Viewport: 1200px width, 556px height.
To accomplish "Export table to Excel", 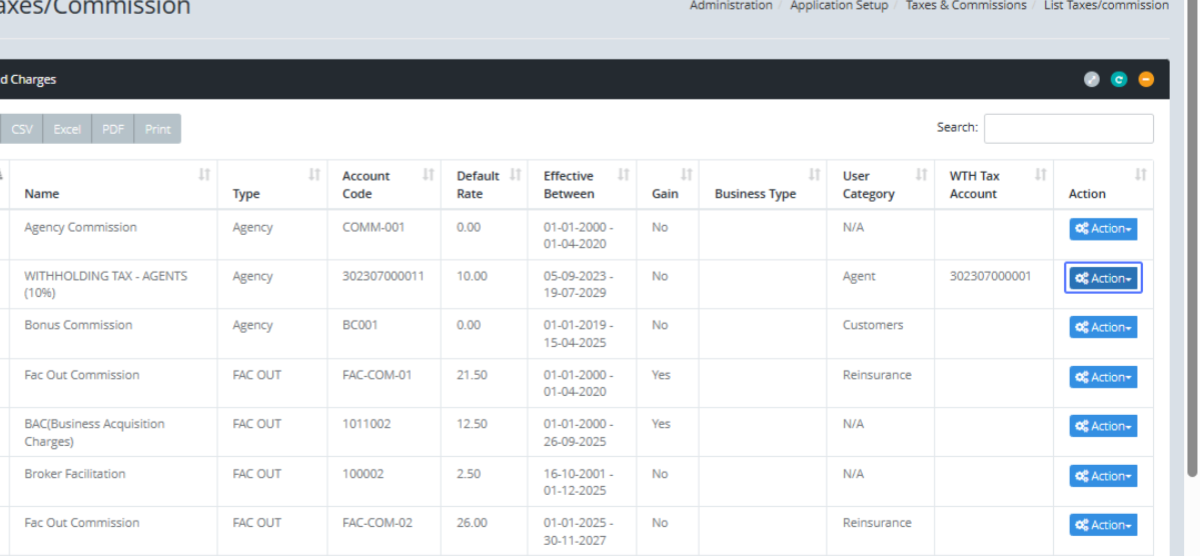I will pos(67,129).
